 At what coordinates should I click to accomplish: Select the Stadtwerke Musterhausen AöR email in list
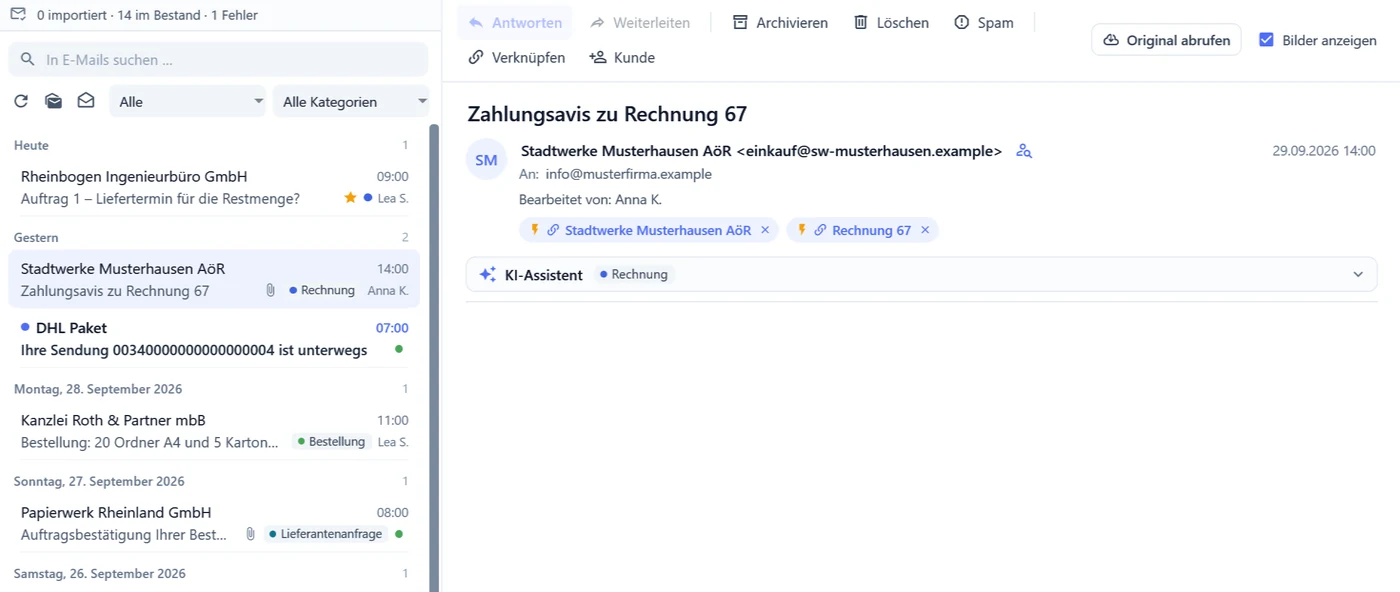tap(214, 279)
